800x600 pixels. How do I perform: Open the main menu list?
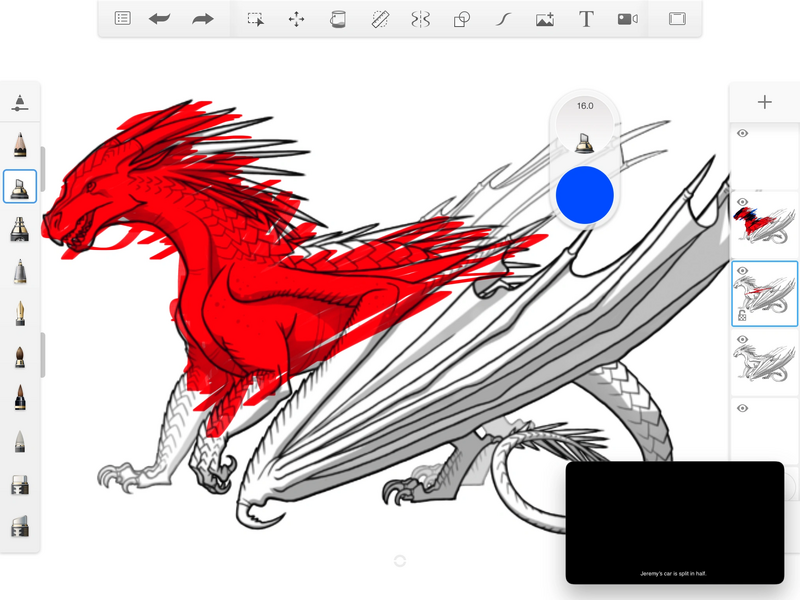click(122, 19)
